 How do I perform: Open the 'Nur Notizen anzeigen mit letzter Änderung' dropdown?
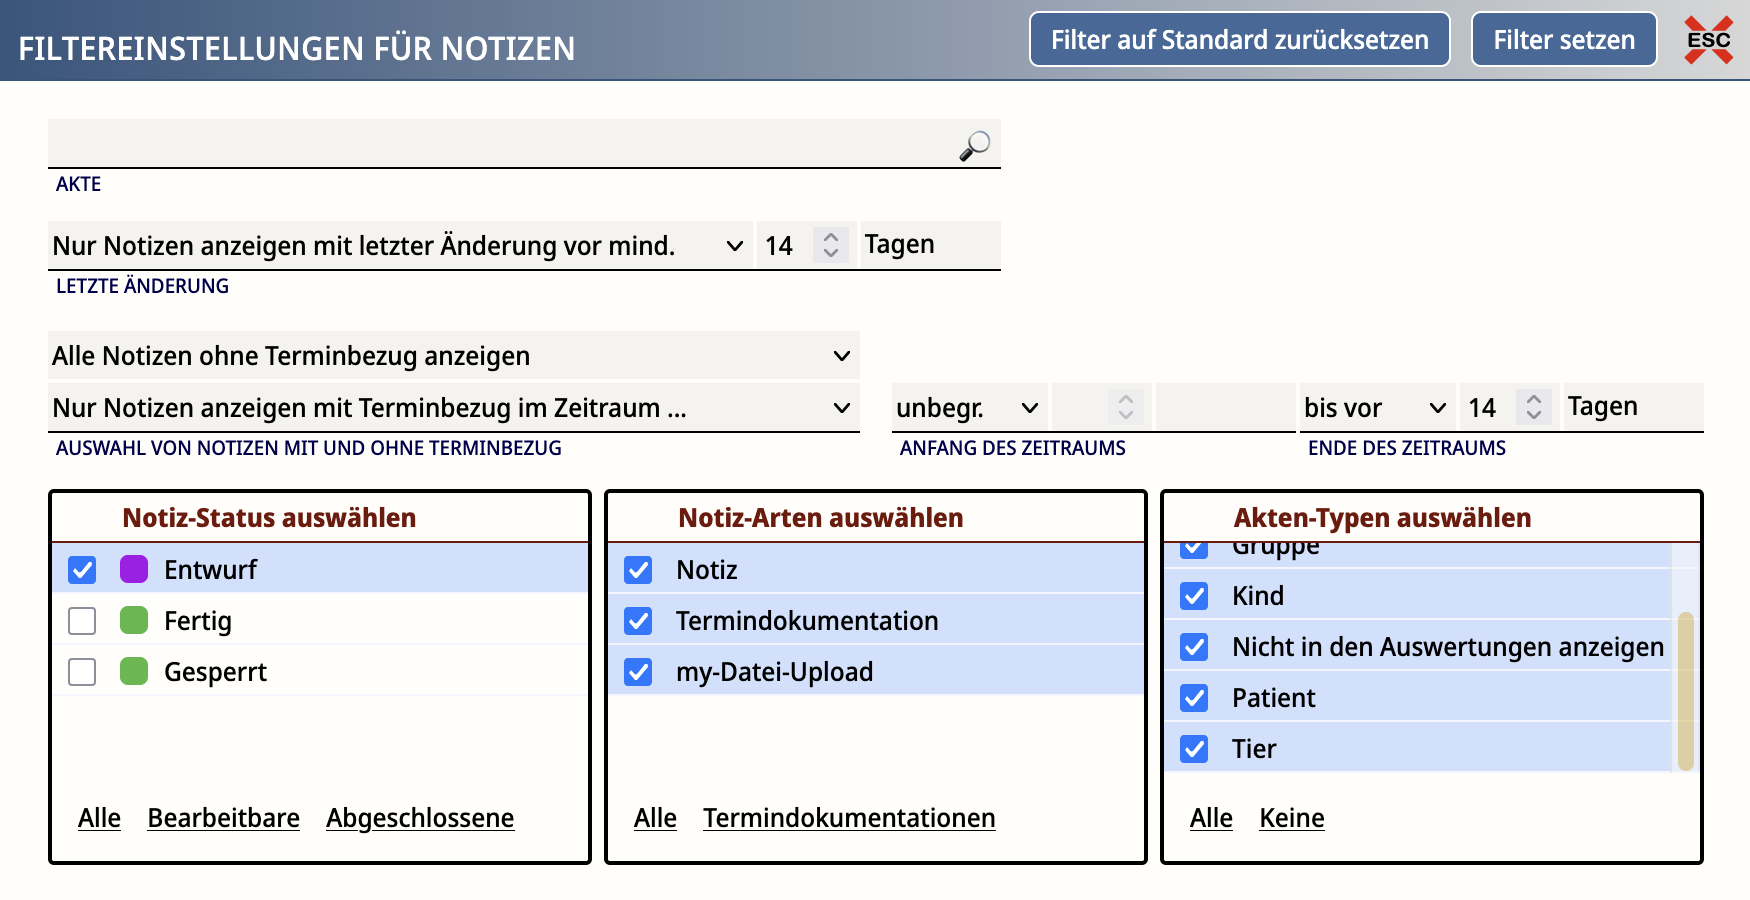click(400, 246)
